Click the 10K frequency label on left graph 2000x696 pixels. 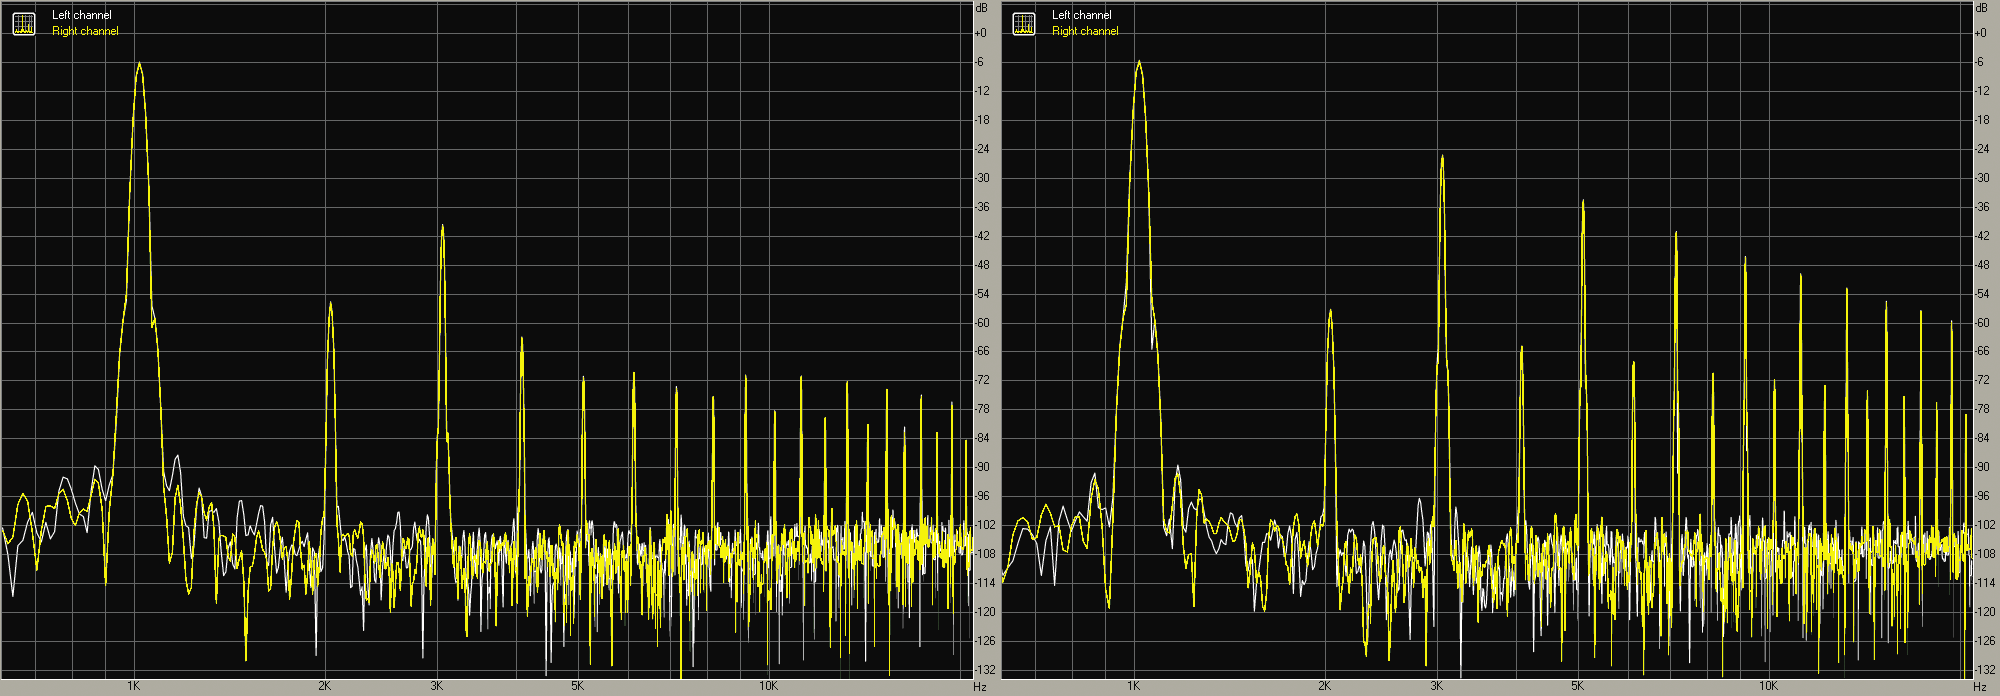(768, 686)
